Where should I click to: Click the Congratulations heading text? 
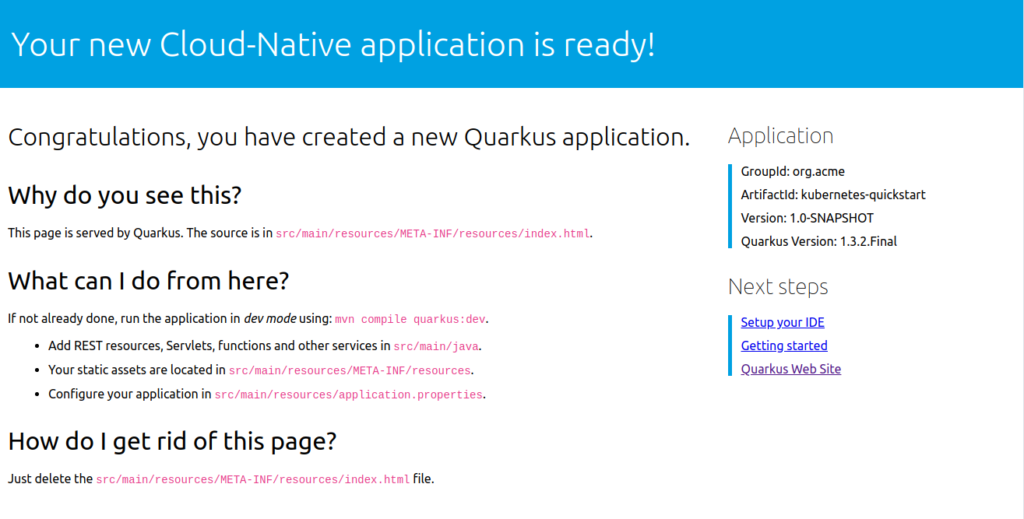[349, 138]
